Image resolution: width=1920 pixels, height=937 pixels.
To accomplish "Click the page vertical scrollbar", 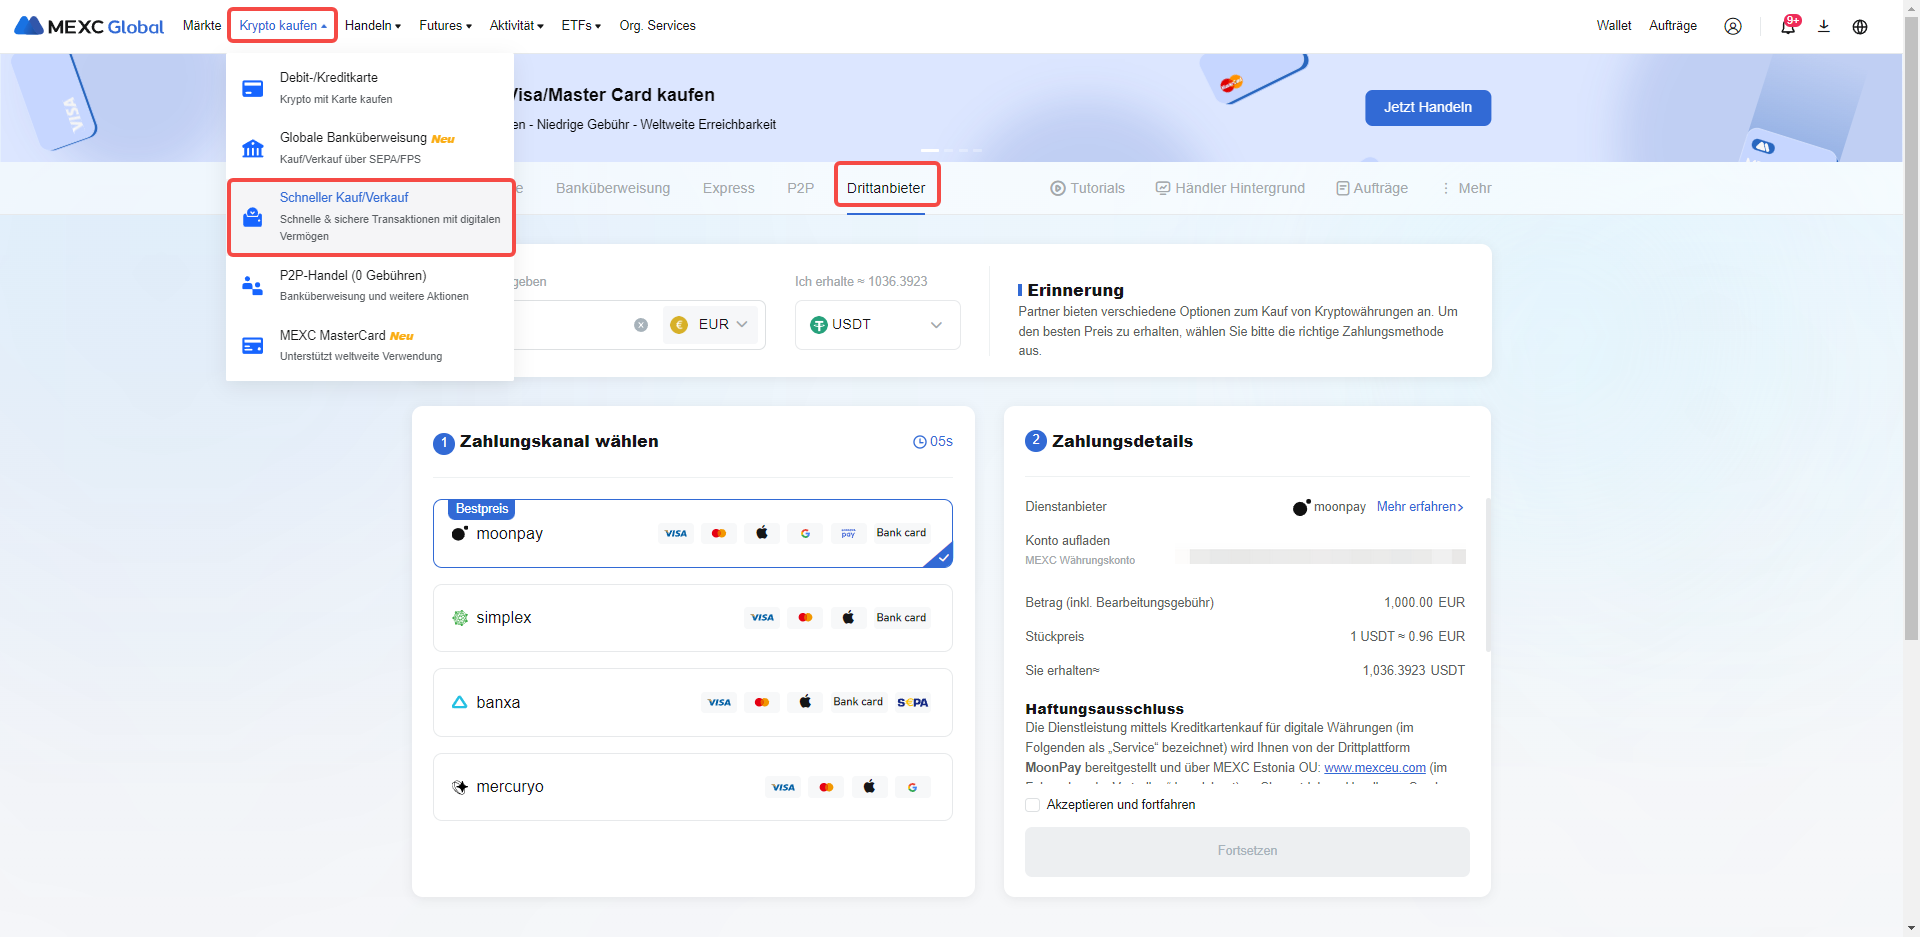I will [x=1911, y=400].
